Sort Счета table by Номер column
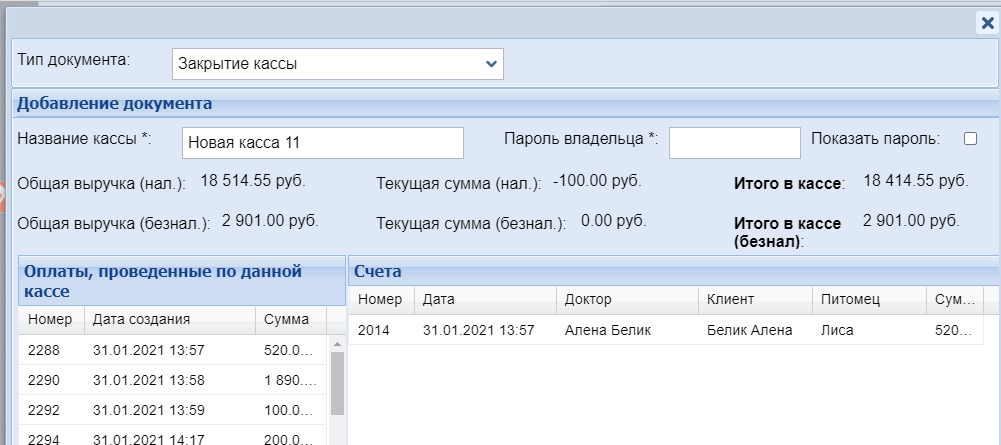Image resolution: width=1001 pixels, height=445 pixels. coord(380,299)
